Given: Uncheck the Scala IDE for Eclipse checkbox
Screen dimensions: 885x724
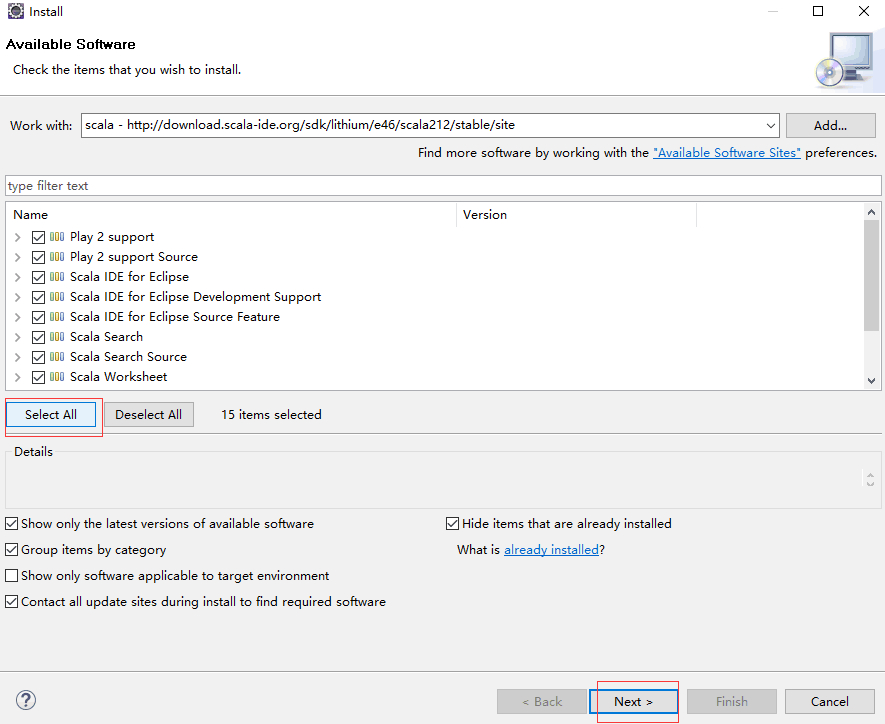Looking at the screenshot, I should (x=38, y=277).
